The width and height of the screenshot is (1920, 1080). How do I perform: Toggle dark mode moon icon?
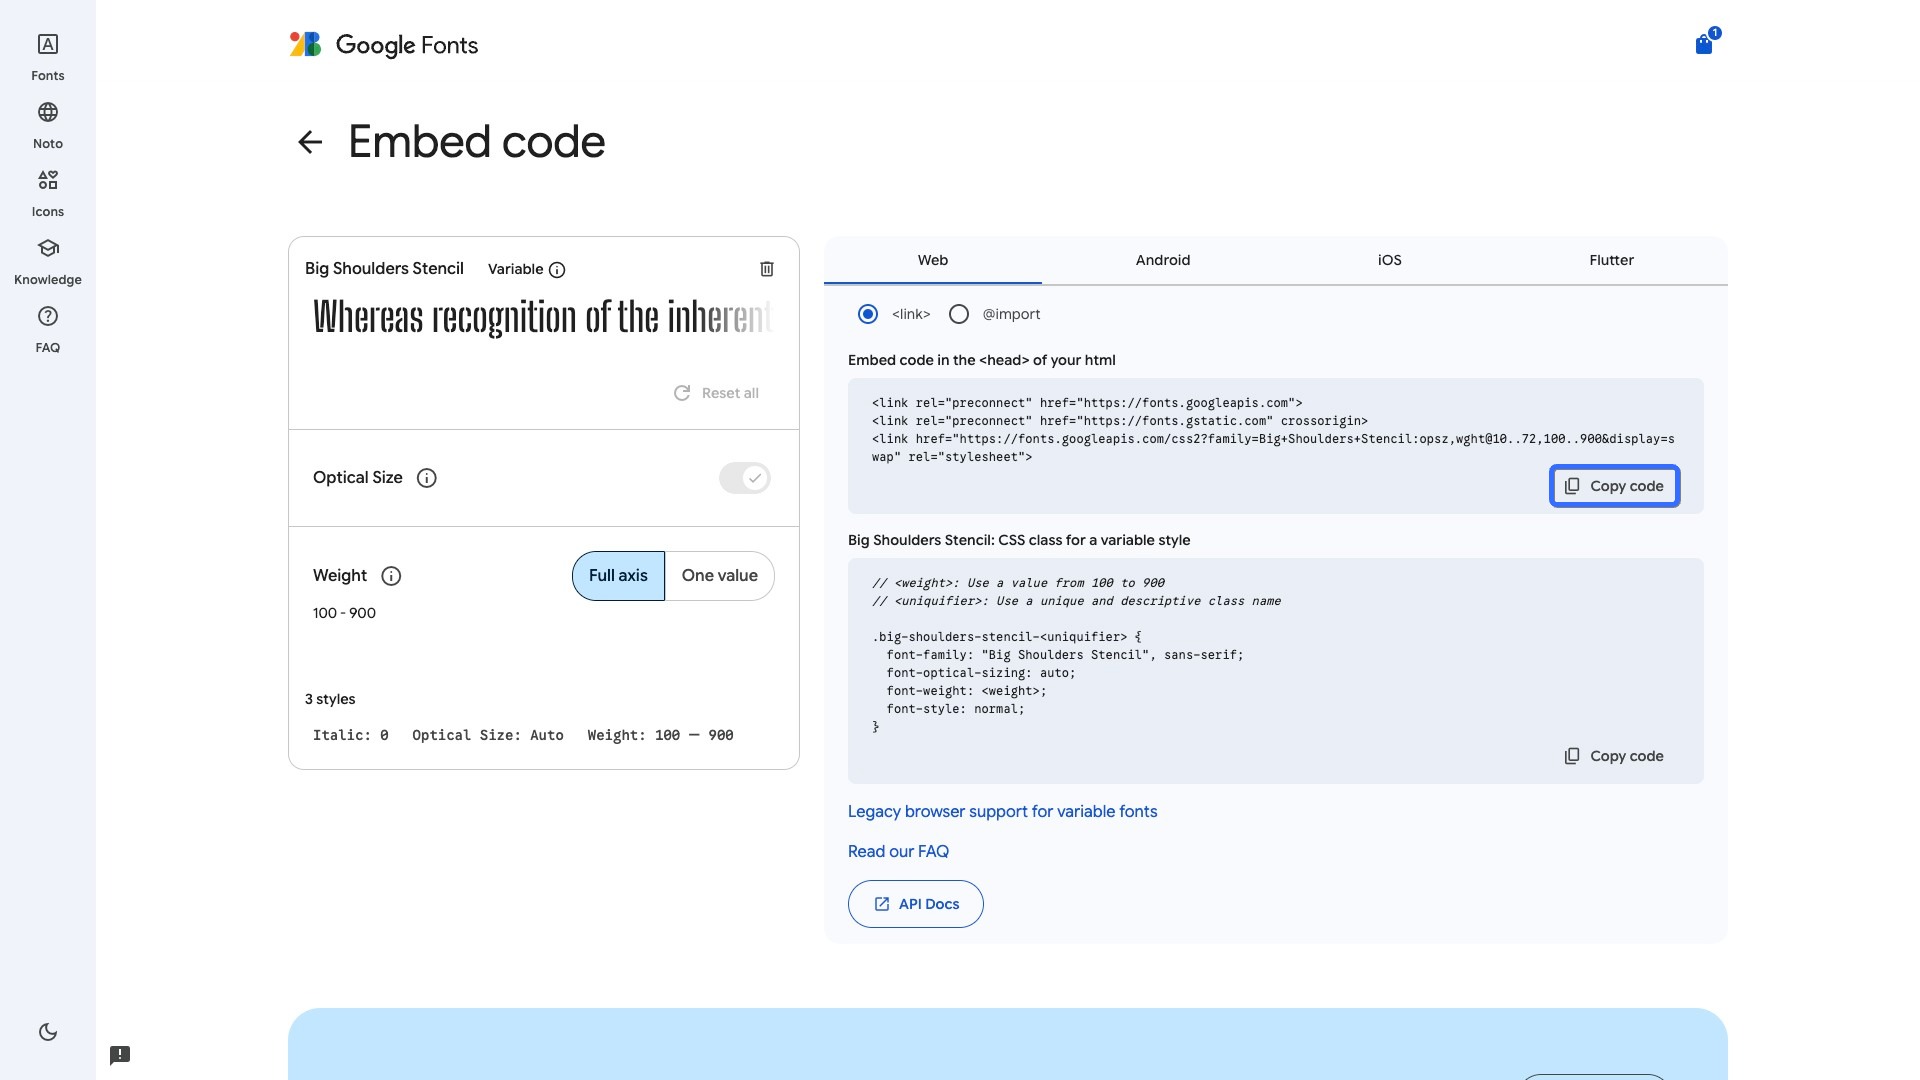pos(47,1032)
